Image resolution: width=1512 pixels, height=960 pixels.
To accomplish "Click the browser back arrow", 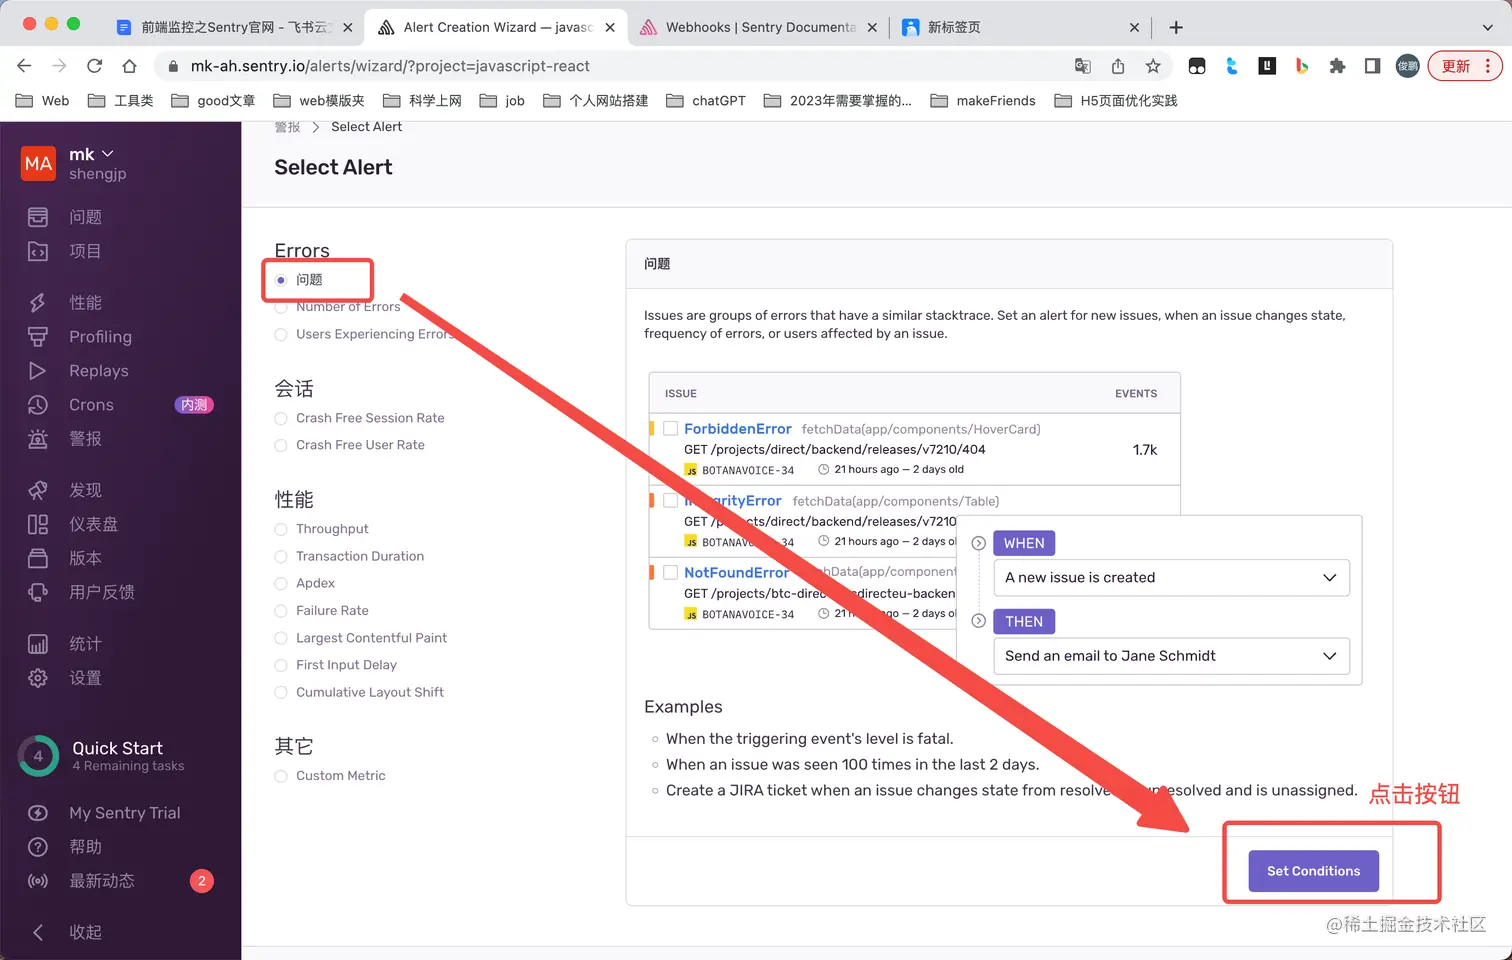I will [24, 66].
